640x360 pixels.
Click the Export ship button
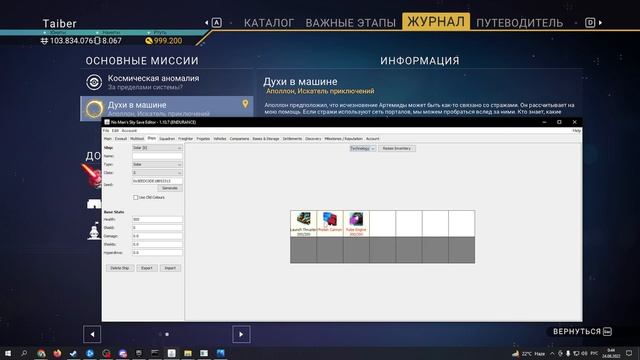tap(147, 268)
